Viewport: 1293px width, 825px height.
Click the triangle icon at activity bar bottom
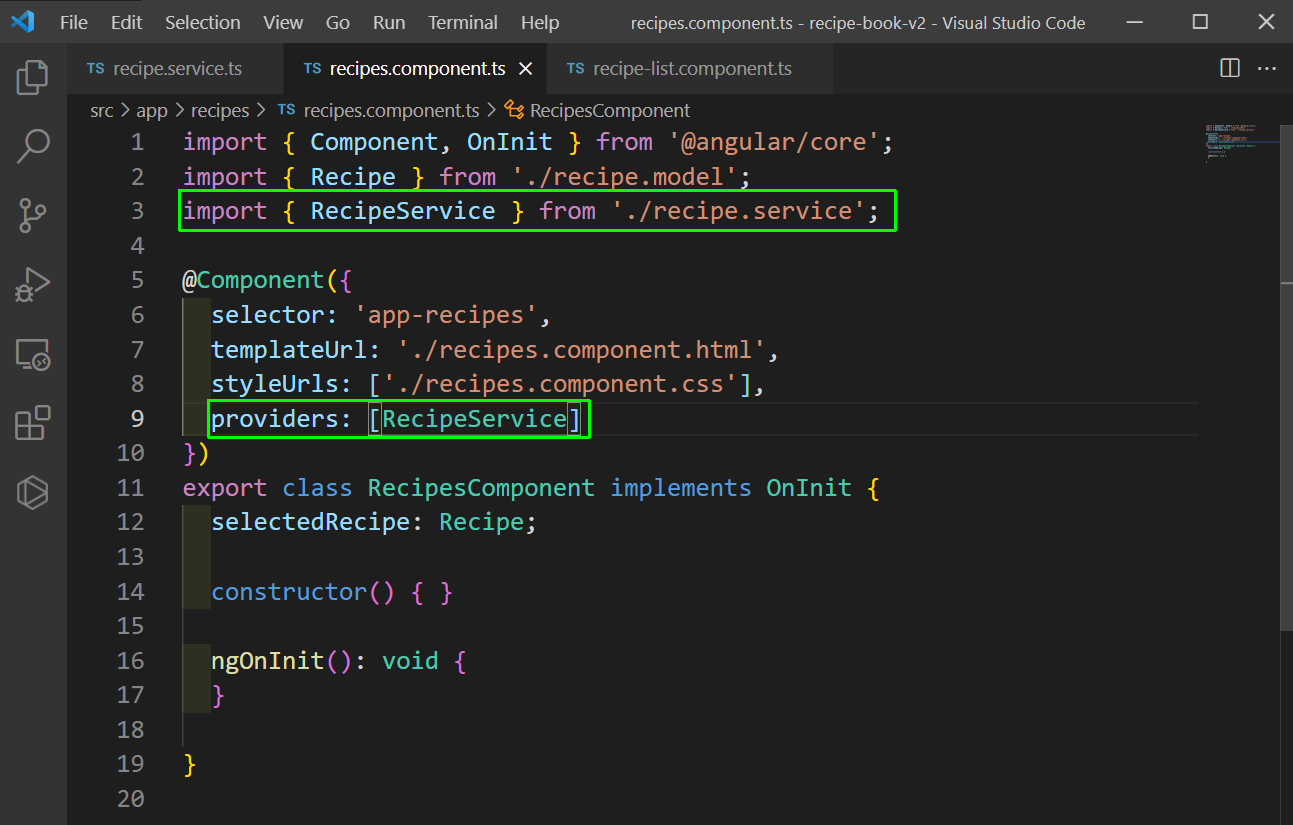33,491
